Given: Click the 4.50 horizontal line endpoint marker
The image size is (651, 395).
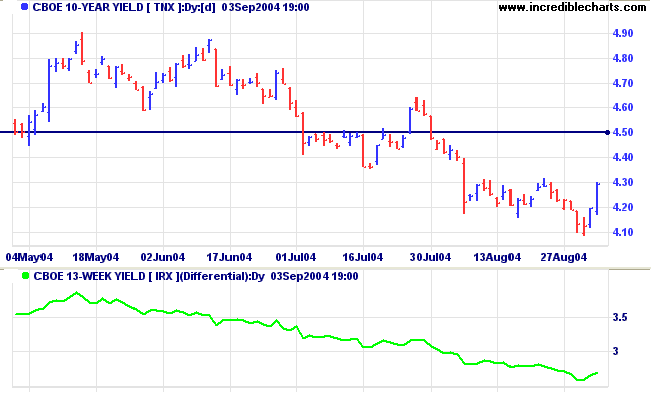Looking at the screenshot, I should (x=607, y=132).
